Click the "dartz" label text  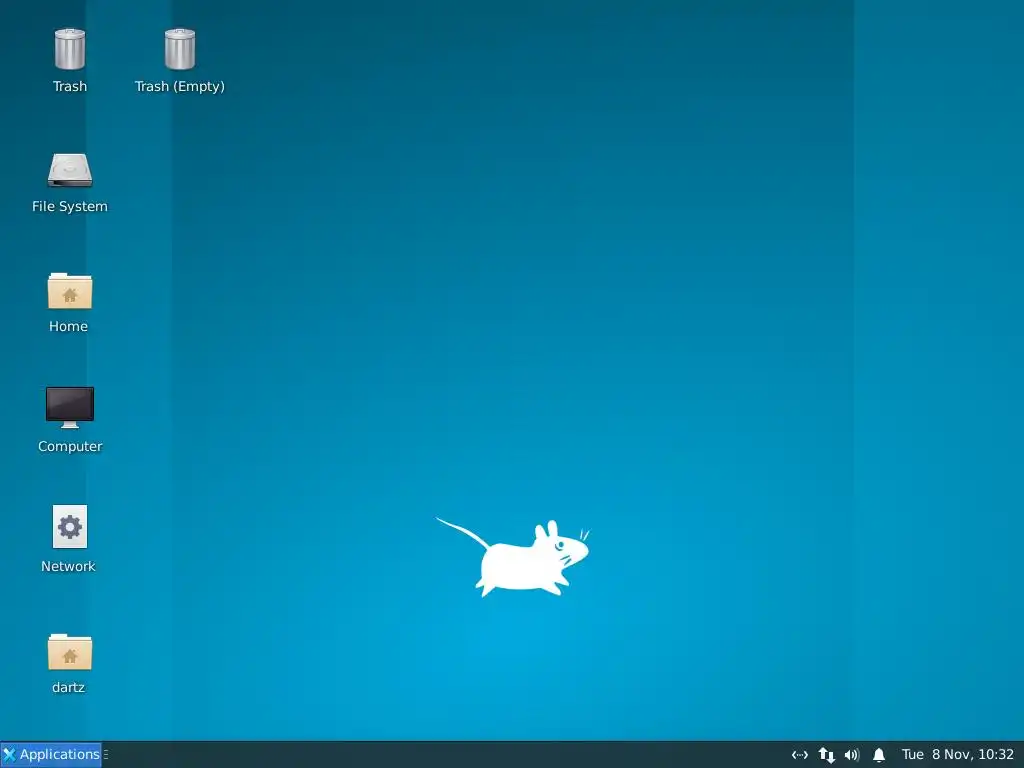coord(69,687)
